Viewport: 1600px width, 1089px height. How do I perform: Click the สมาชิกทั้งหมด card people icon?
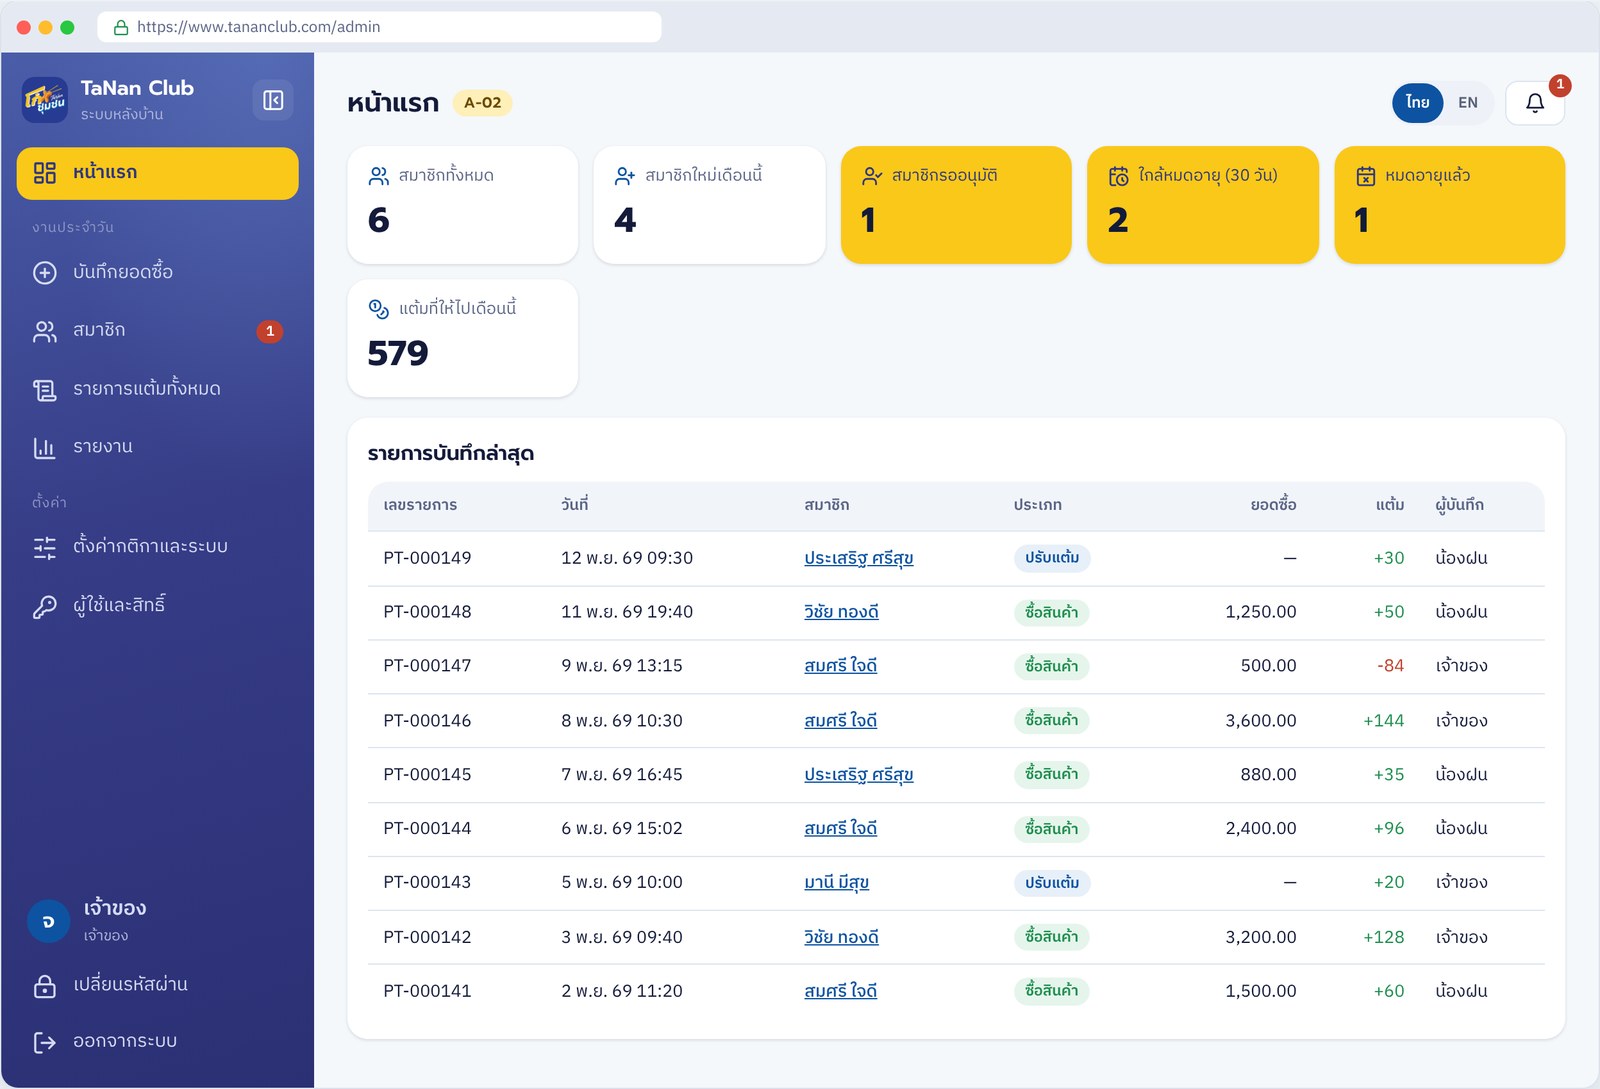pyautogui.click(x=379, y=176)
